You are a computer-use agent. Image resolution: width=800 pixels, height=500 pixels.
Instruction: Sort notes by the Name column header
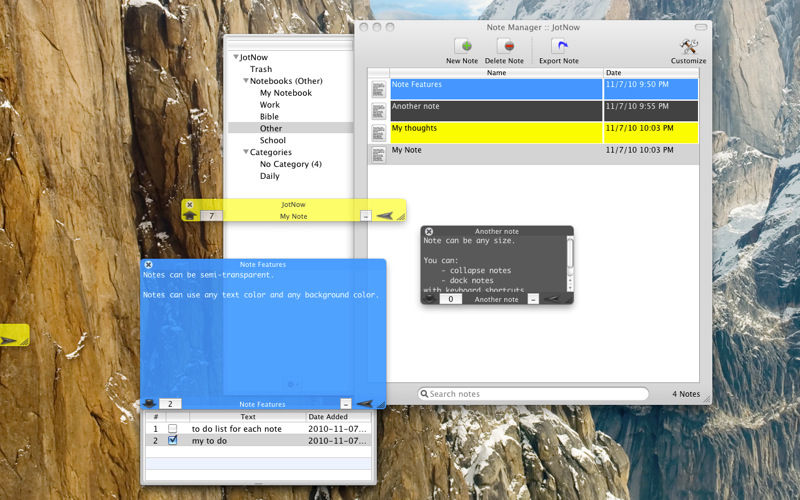click(496, 73)
